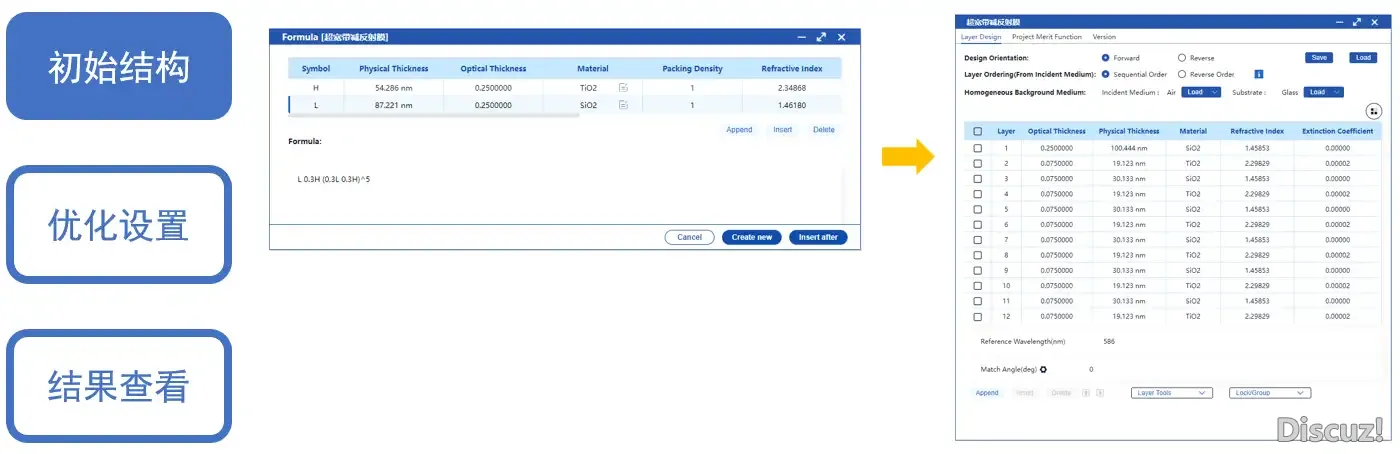Click the round column settings icon above table
Image resolution: width=1400 pixels, height=454 pixels.
(x=1373, y=111)
